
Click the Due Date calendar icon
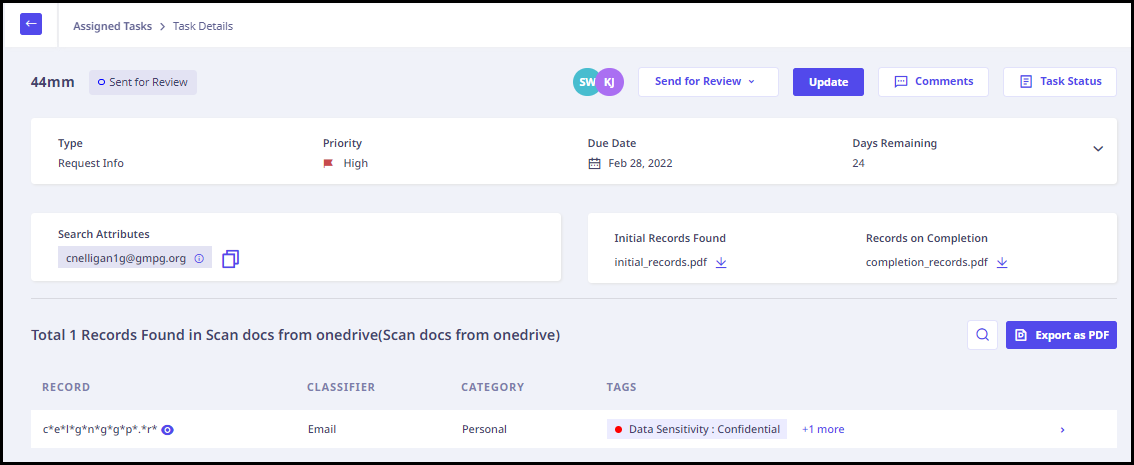(x=594, y=163)
